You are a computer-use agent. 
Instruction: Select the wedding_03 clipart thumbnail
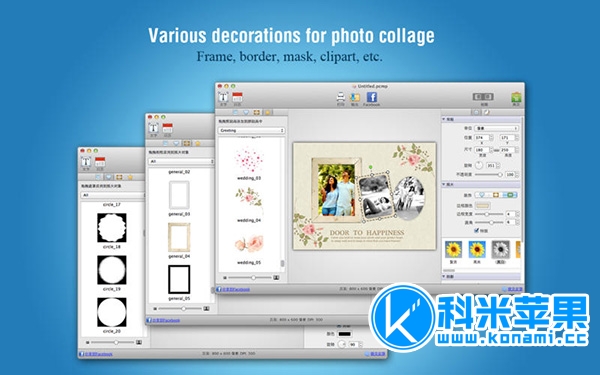[249, 160]
